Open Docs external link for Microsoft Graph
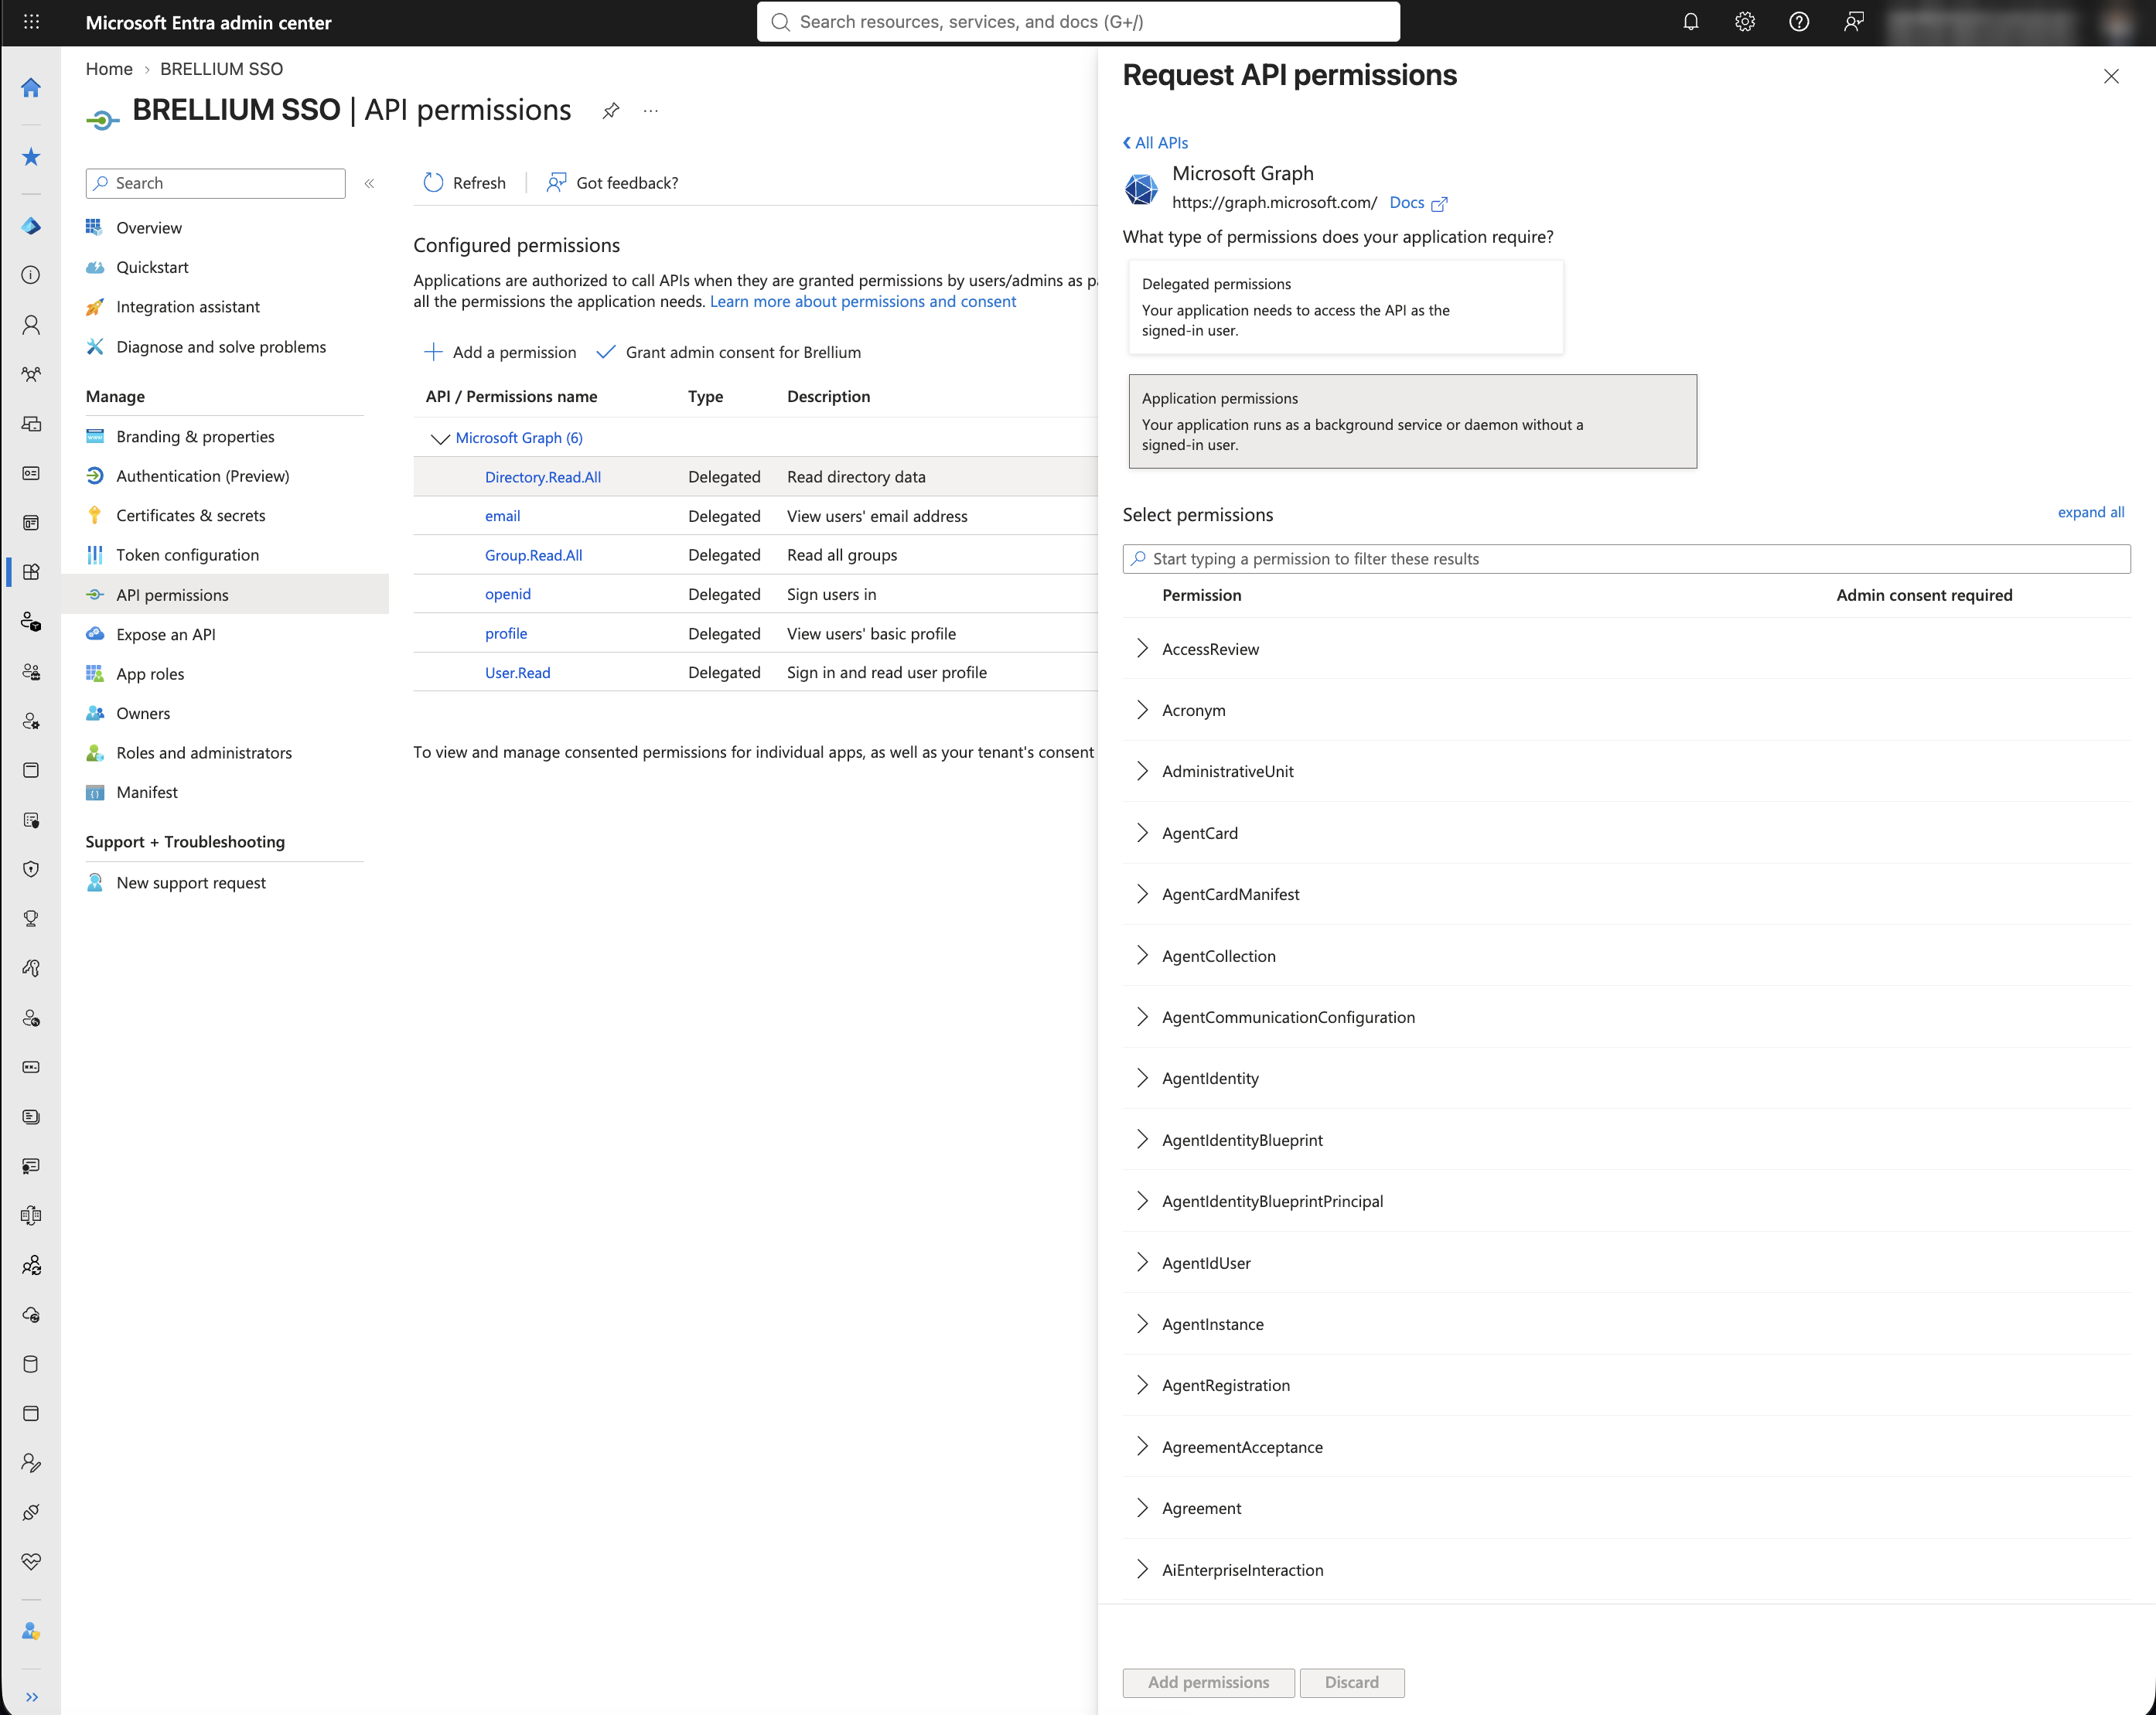Viewport: 2156px width, 1715px height. 1418,202
